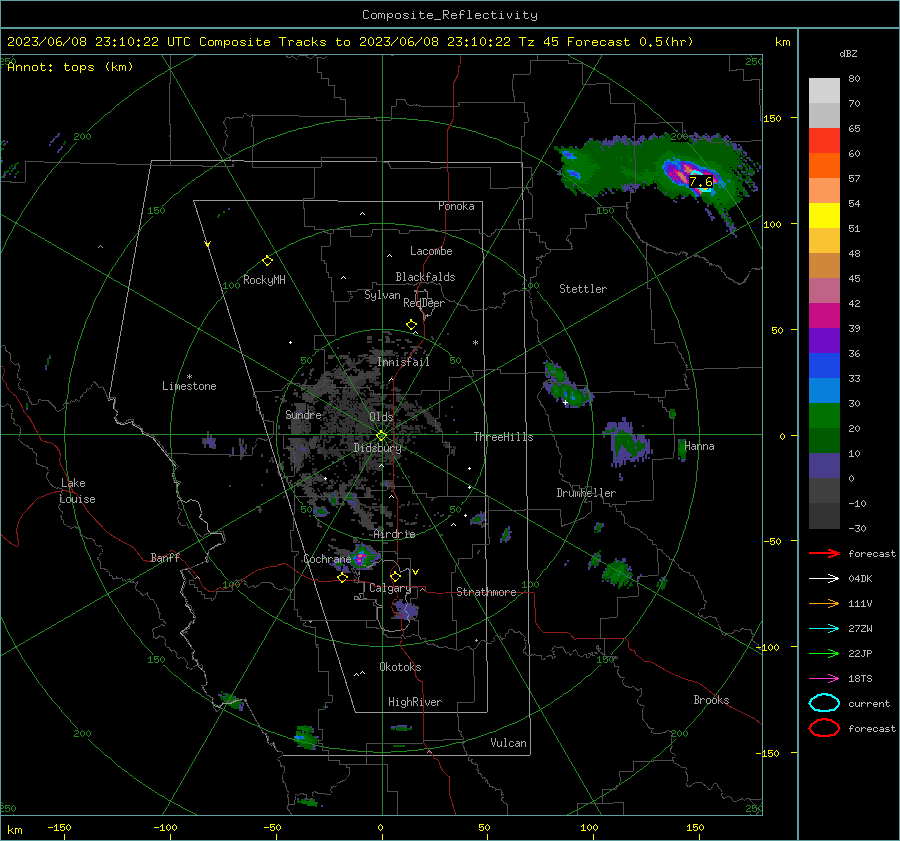Click the -150 tick on the bottom axis

click(x=59, y=828)
